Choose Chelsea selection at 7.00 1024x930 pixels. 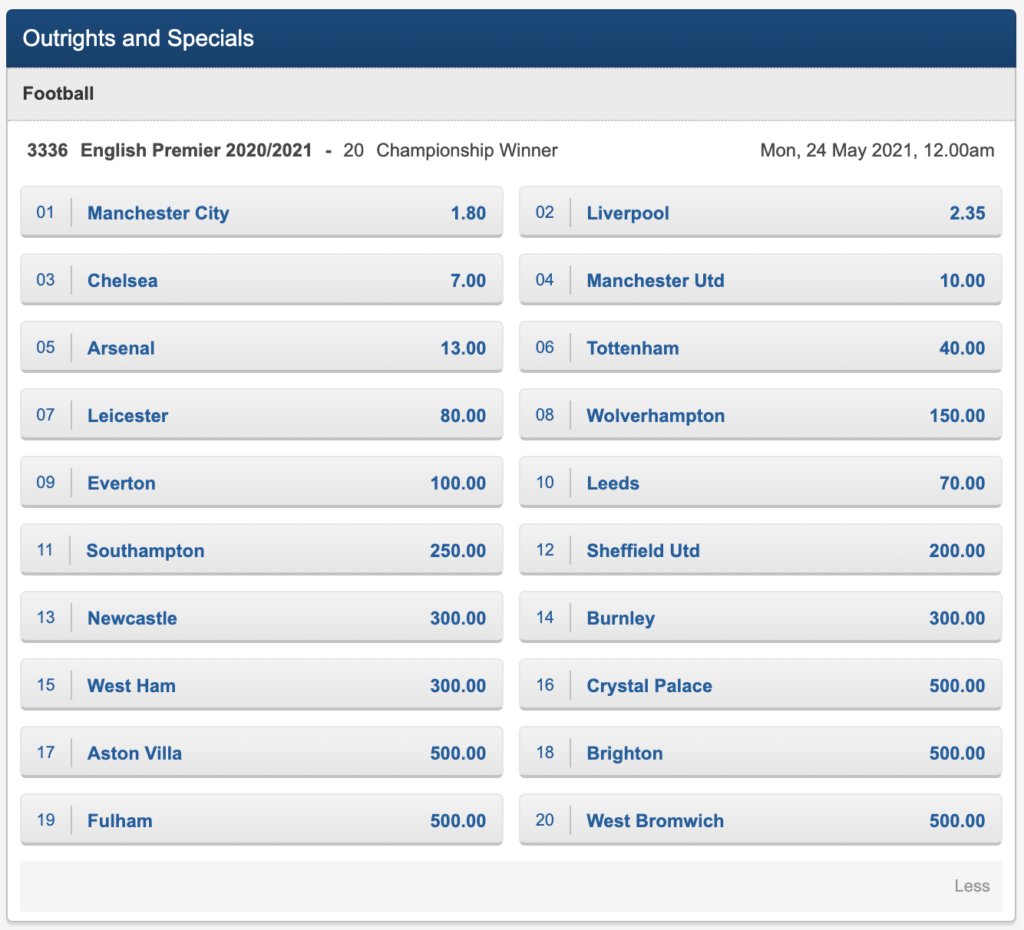click(x=261, y=280)
